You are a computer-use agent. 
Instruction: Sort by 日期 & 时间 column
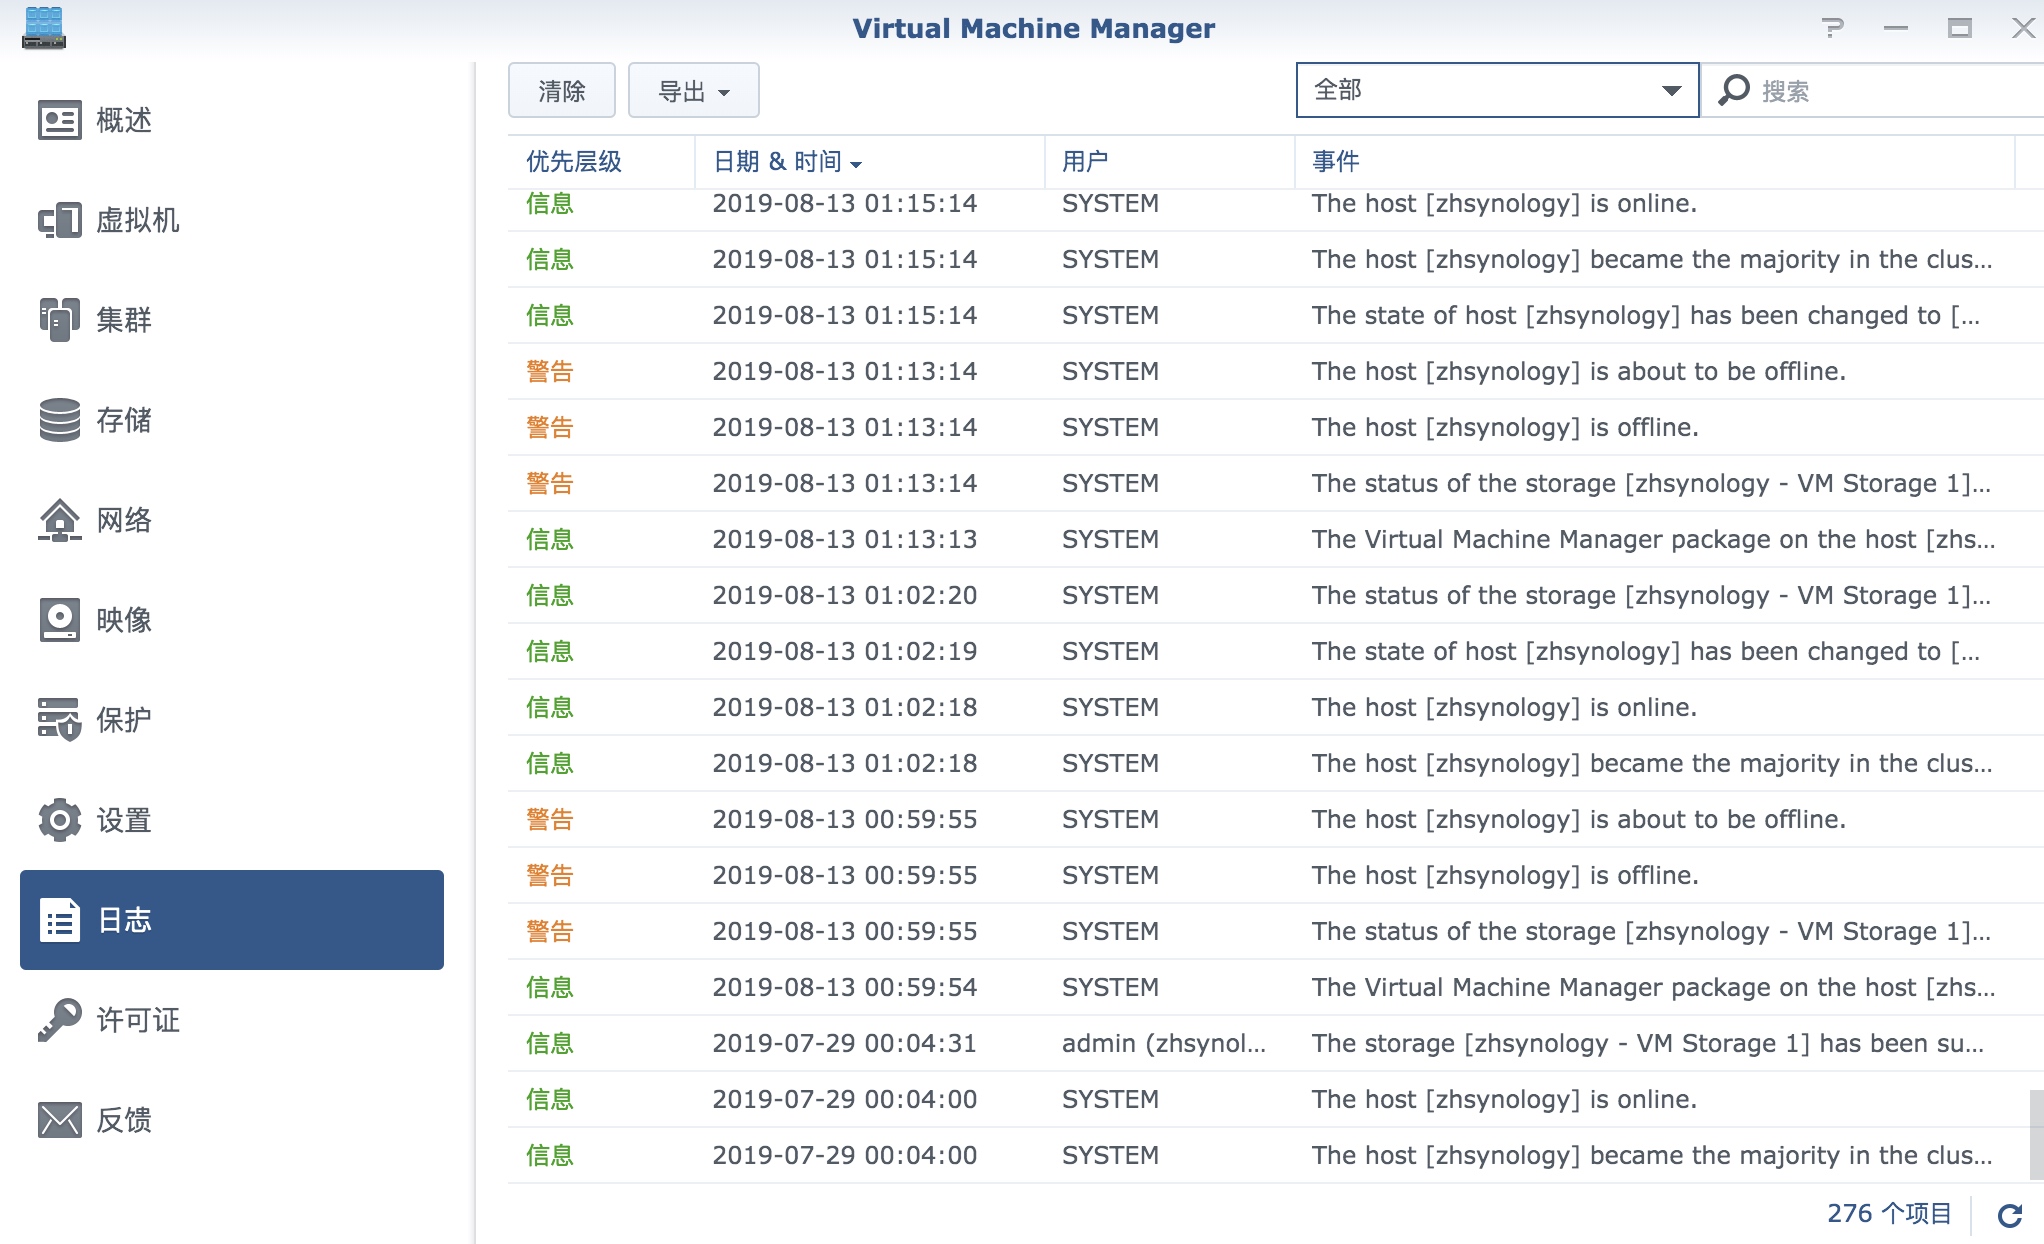tap(870, 161)
